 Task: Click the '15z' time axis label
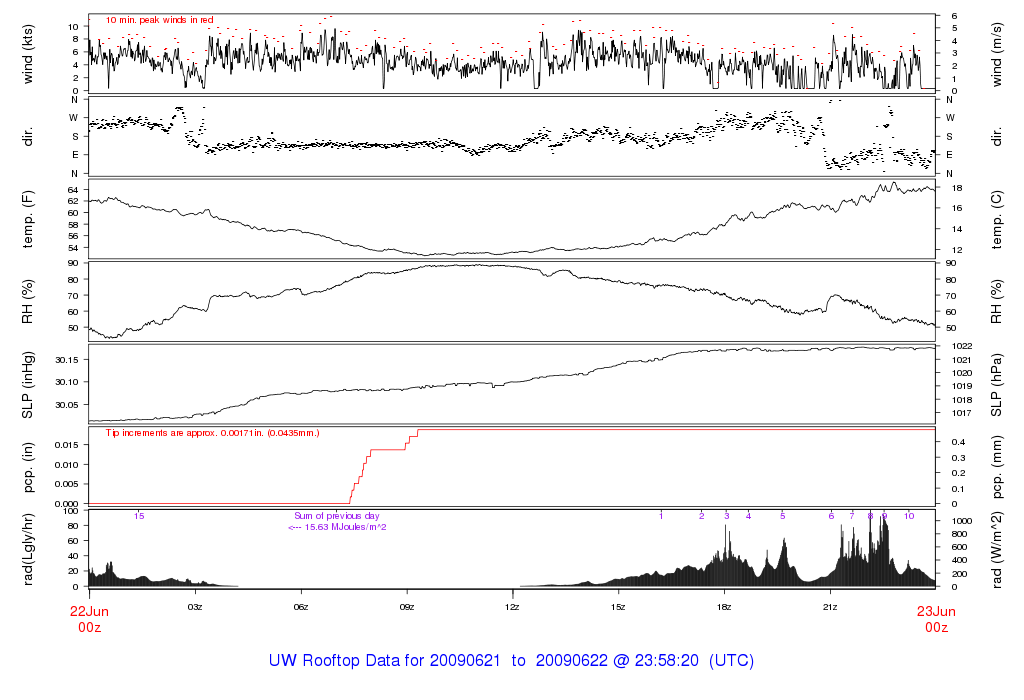[618, 607]
